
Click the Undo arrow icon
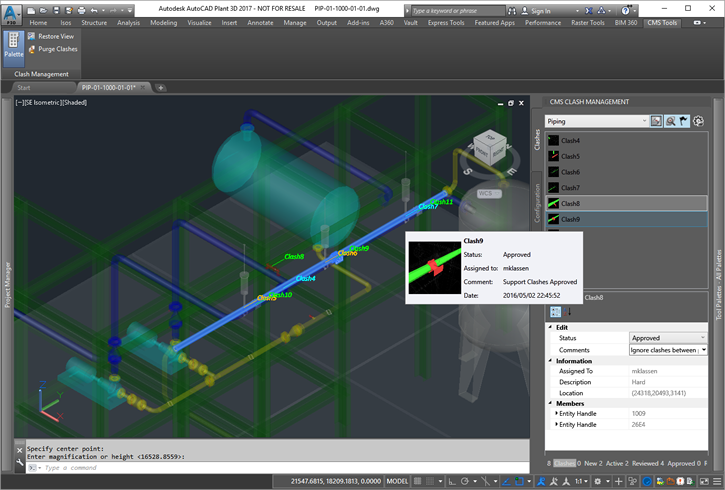[94, 10]
